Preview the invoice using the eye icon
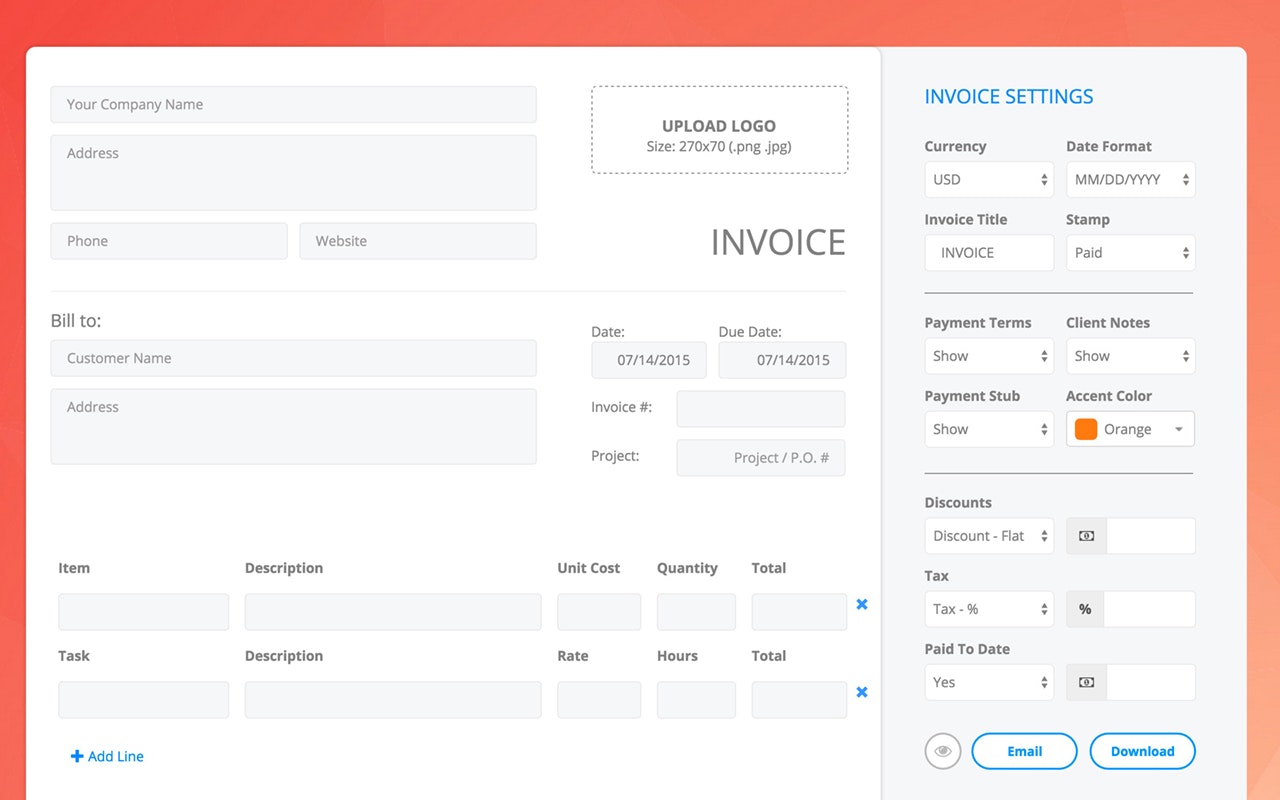 click(x=942, y=751)
